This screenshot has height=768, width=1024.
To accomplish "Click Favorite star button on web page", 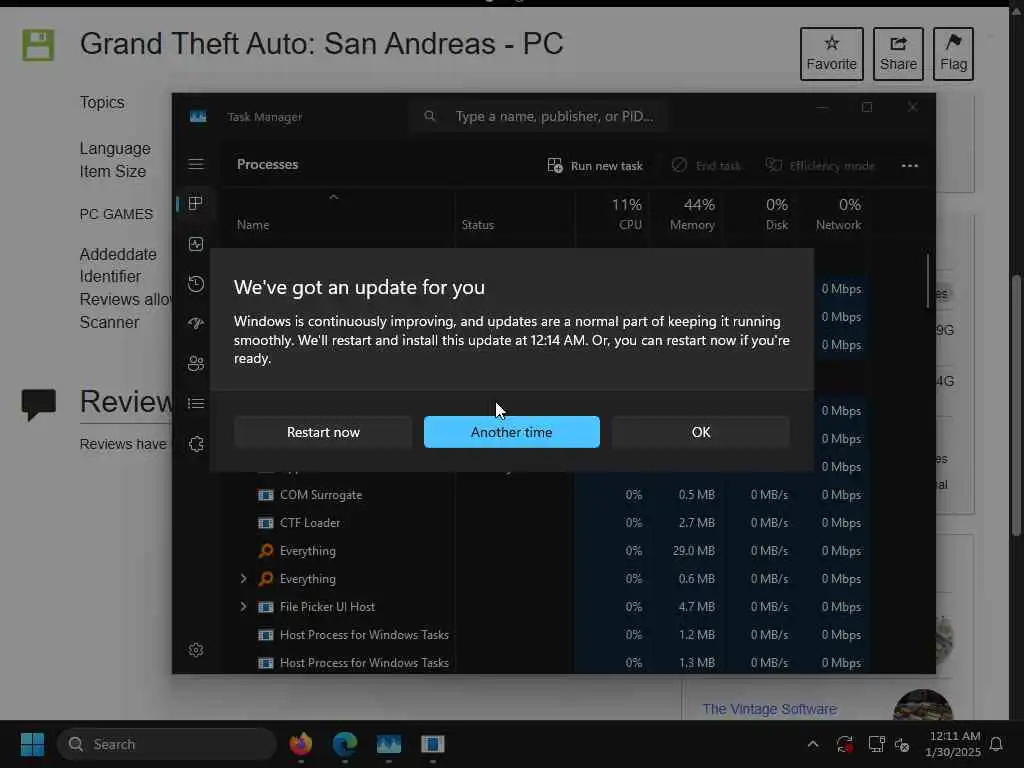I will click(831, 54).
